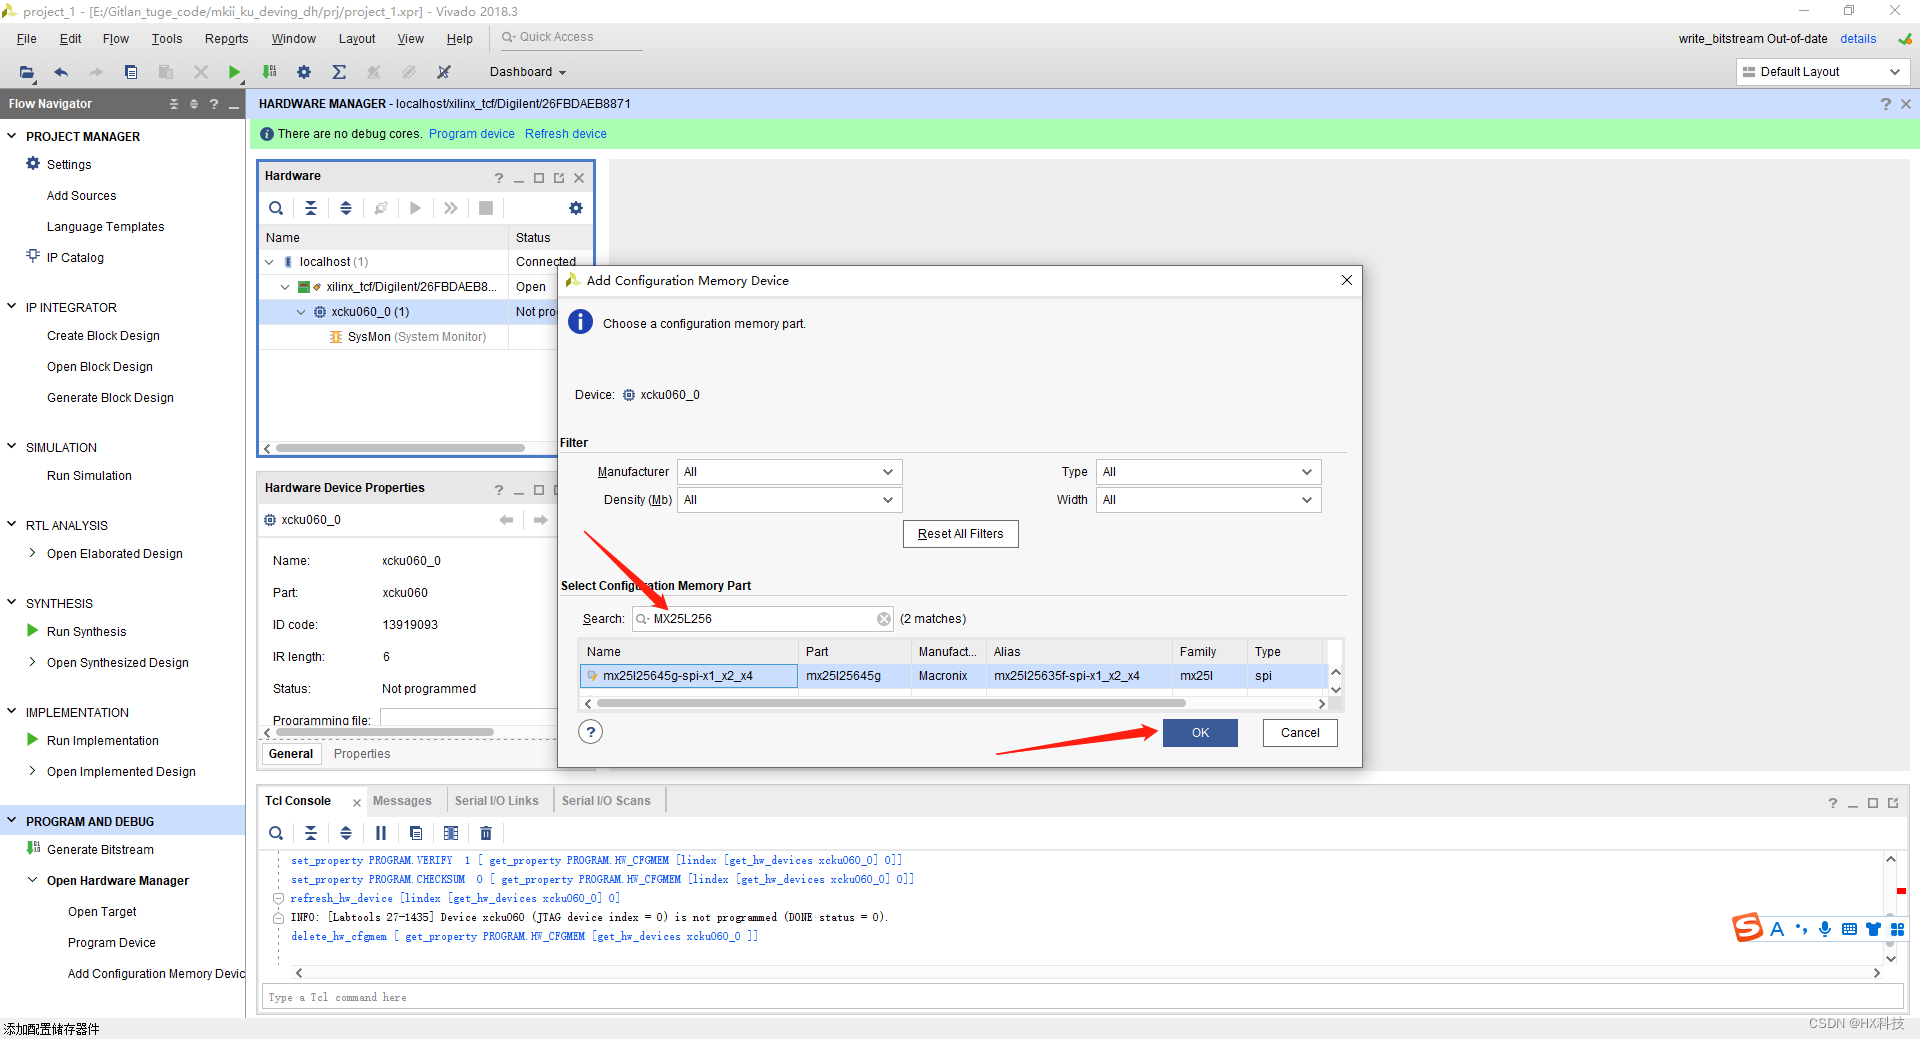Open the Width filter dropdown

tap(1208, 500)
